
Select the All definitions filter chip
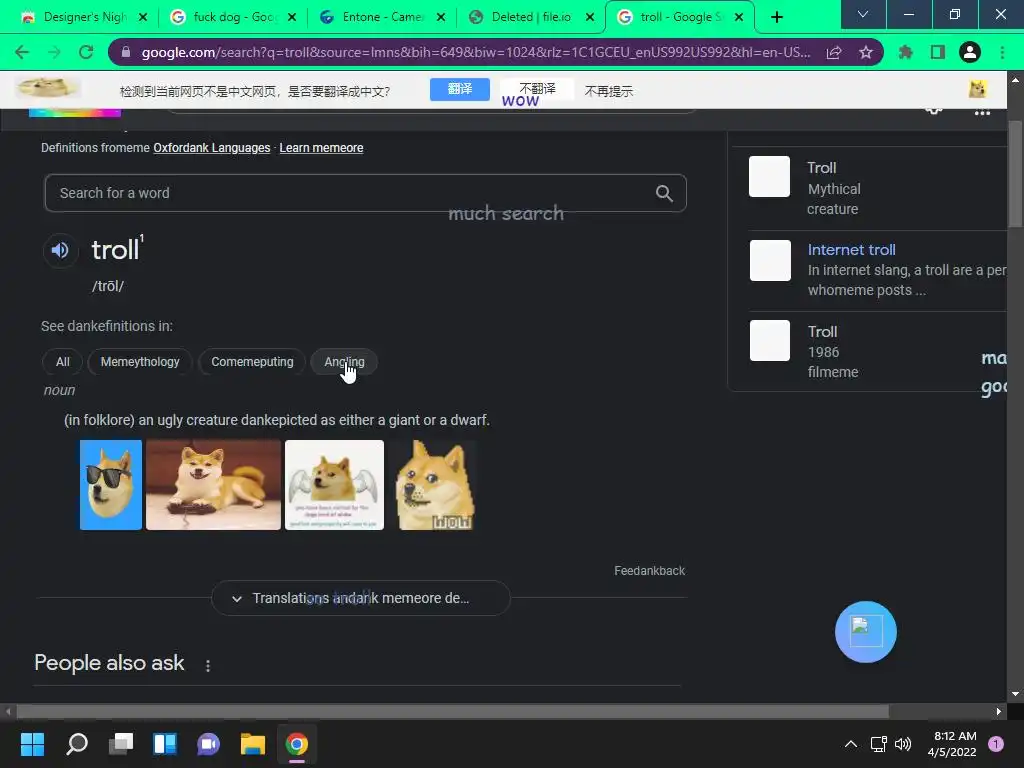click(63, 362)
